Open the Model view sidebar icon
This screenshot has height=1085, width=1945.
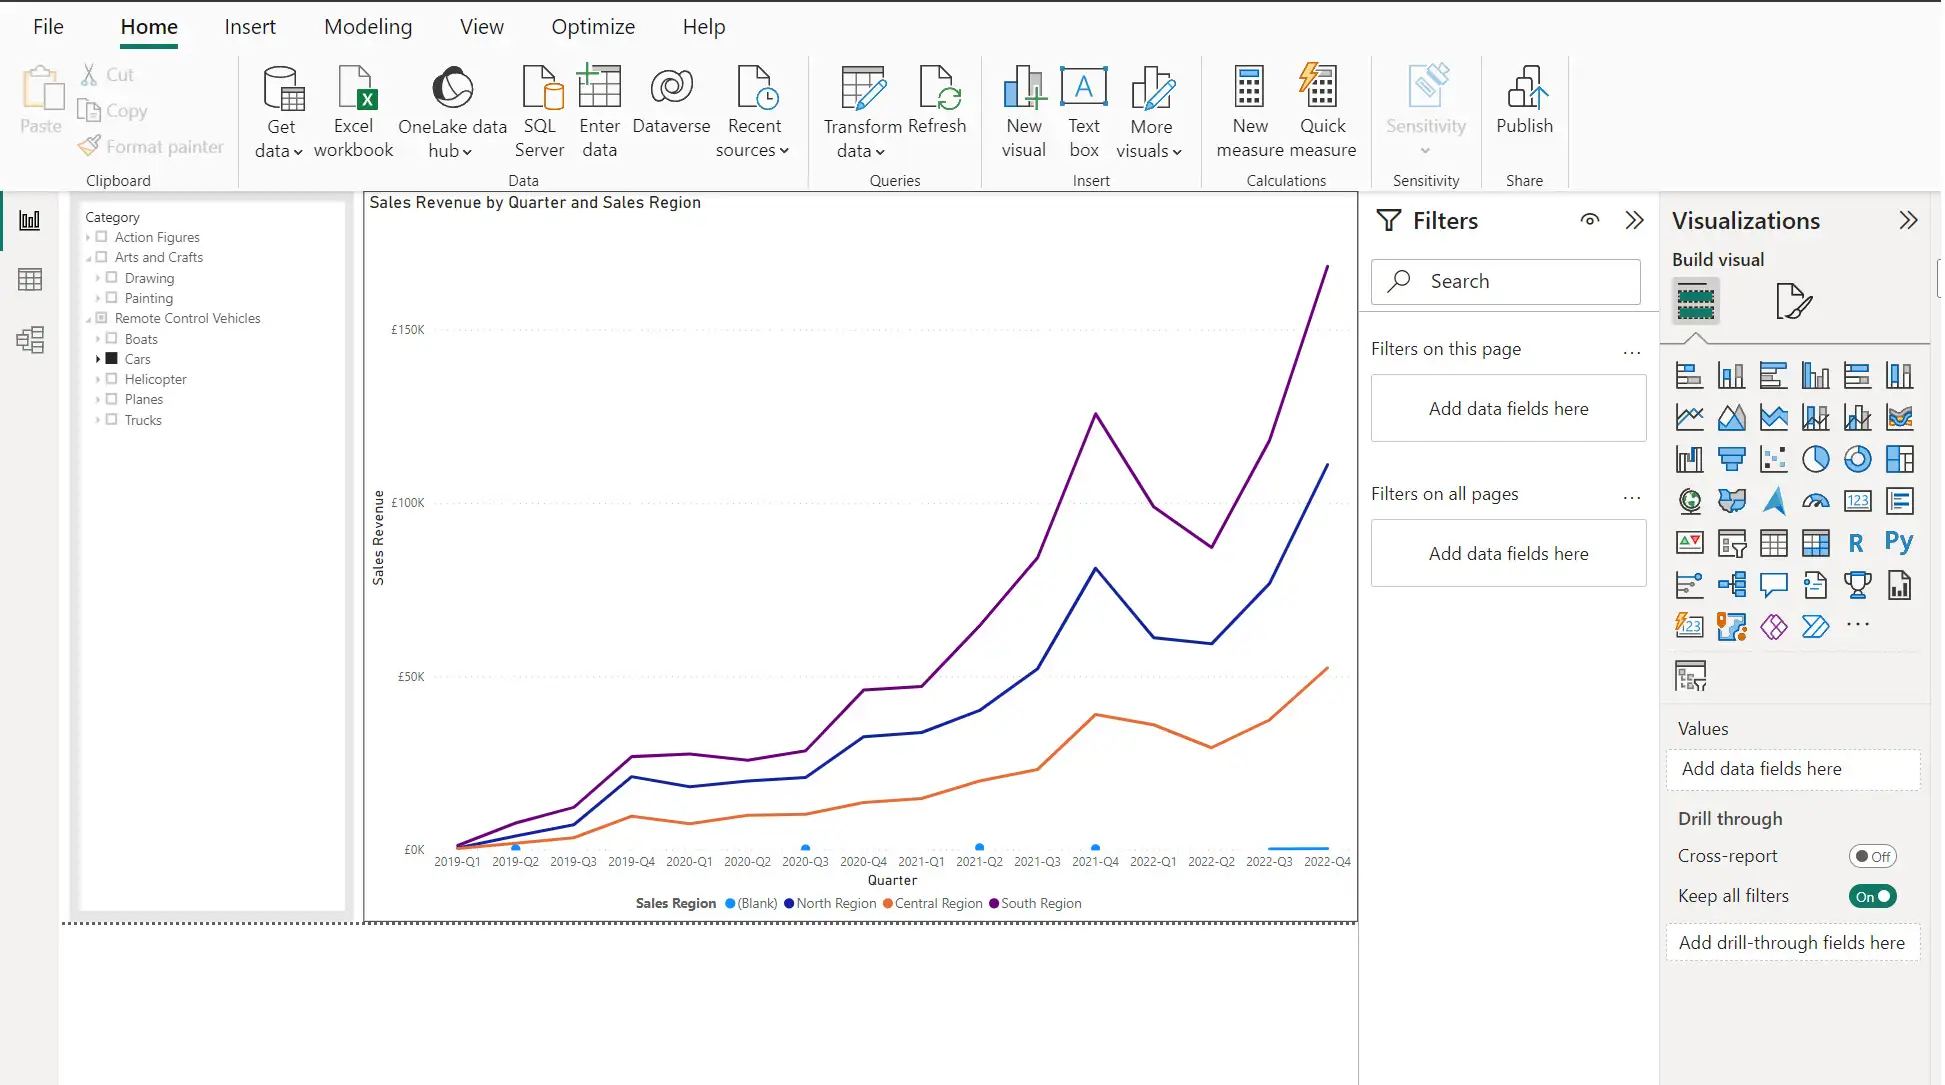pyautogui.click(x=30, y=340)
